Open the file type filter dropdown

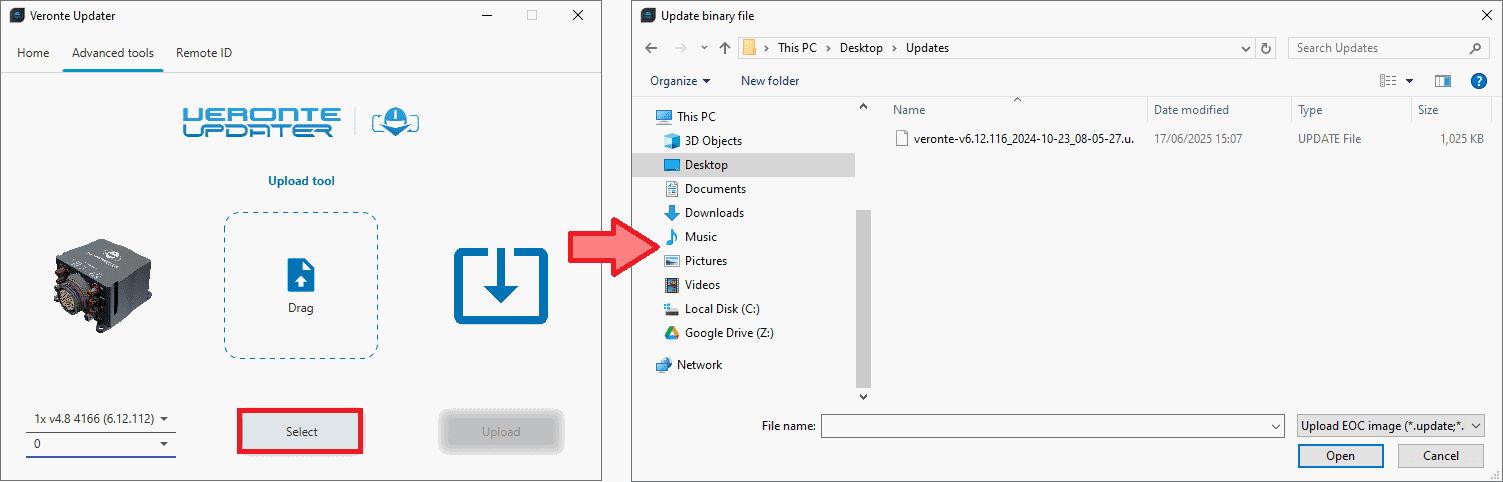(x=1390, y=426)
